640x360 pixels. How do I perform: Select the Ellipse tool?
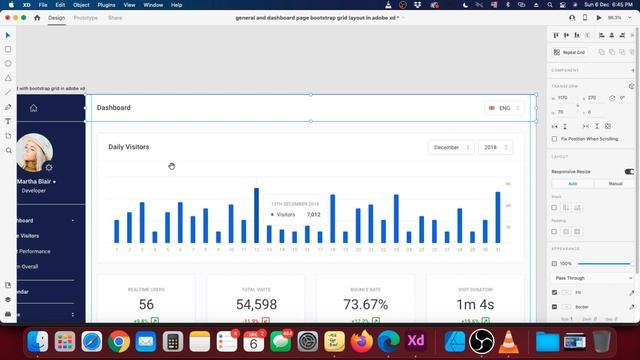tap(8, 64)
